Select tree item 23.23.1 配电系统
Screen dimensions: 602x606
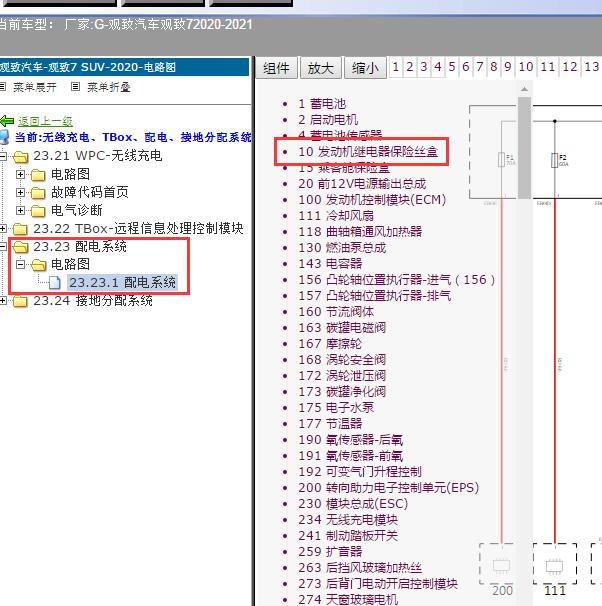coord(122,283)
